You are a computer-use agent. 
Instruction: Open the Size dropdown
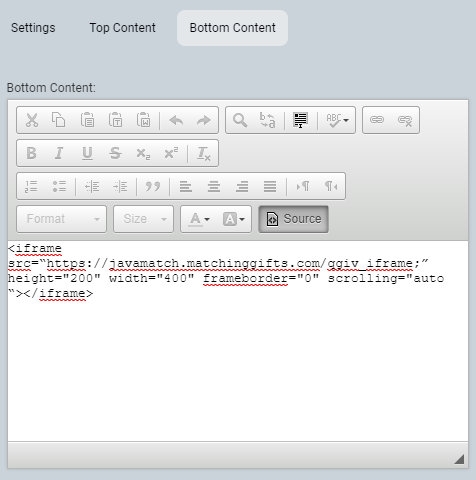click(x=144, y=219)
